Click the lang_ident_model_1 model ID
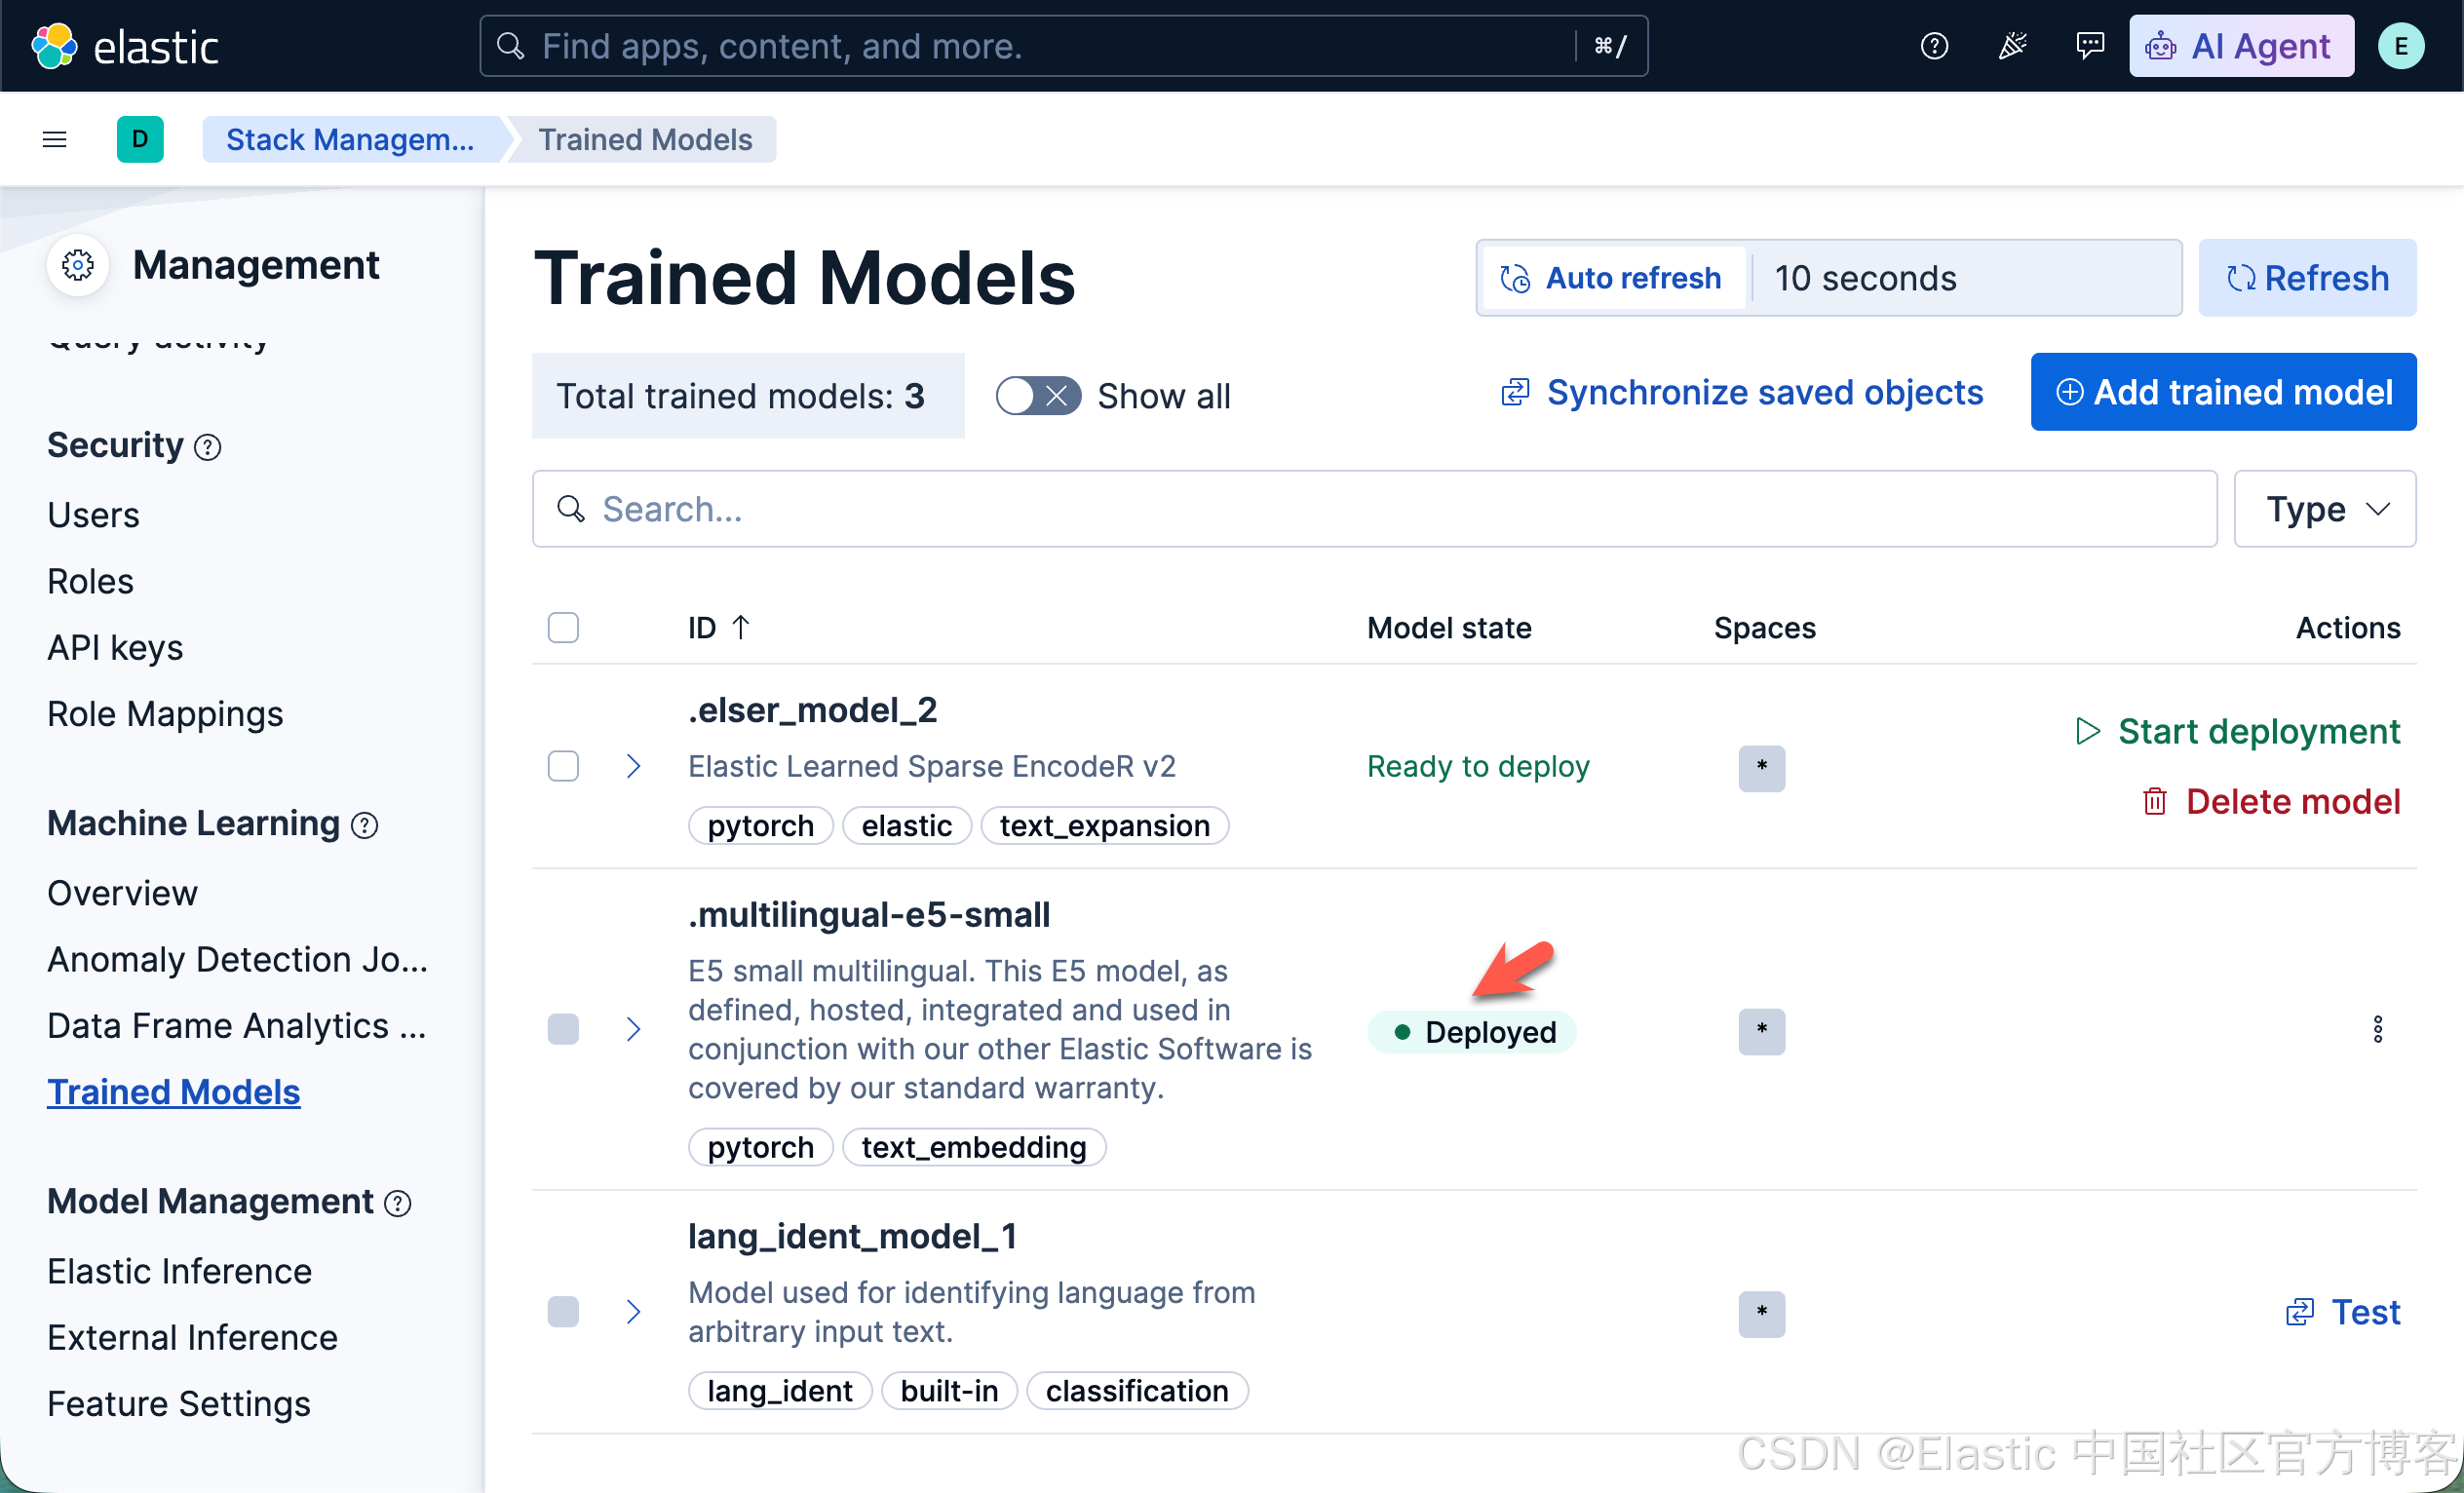Image resolution: width=2464 pixels, height=1493 pixels. (852, 1236)
